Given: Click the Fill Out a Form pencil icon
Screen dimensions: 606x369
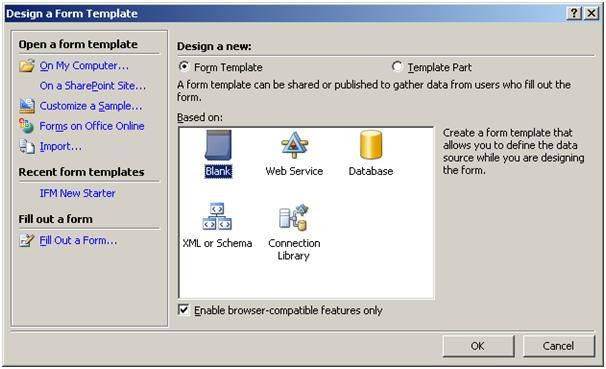Looking at the screenshot, I should (x=27, y=240).
